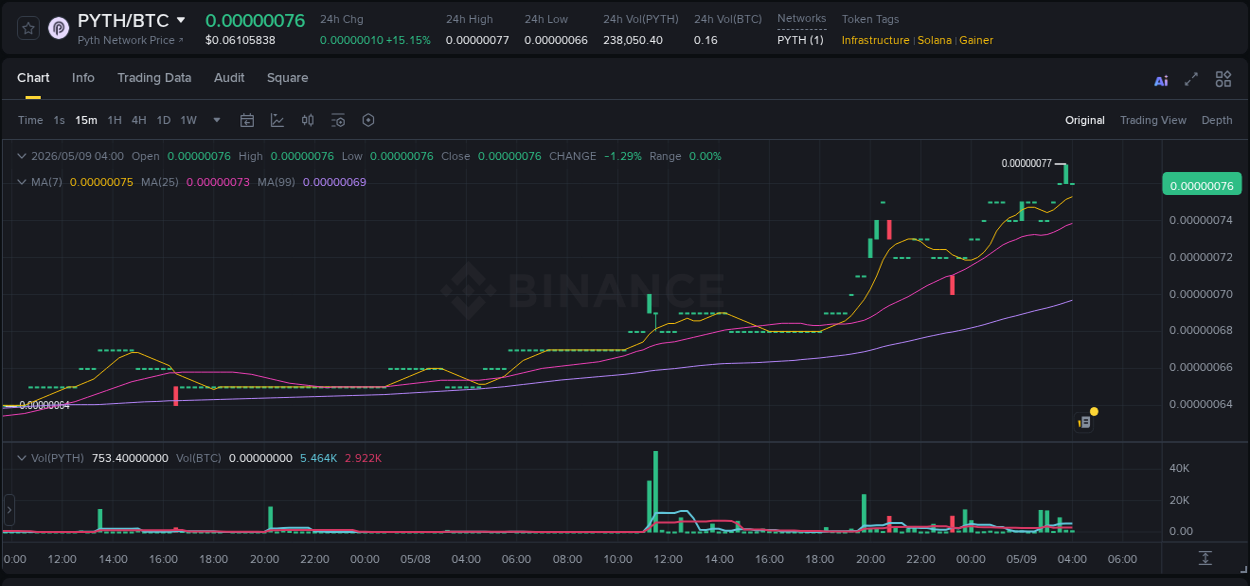Select the 1W interval

tap(188, 120)
